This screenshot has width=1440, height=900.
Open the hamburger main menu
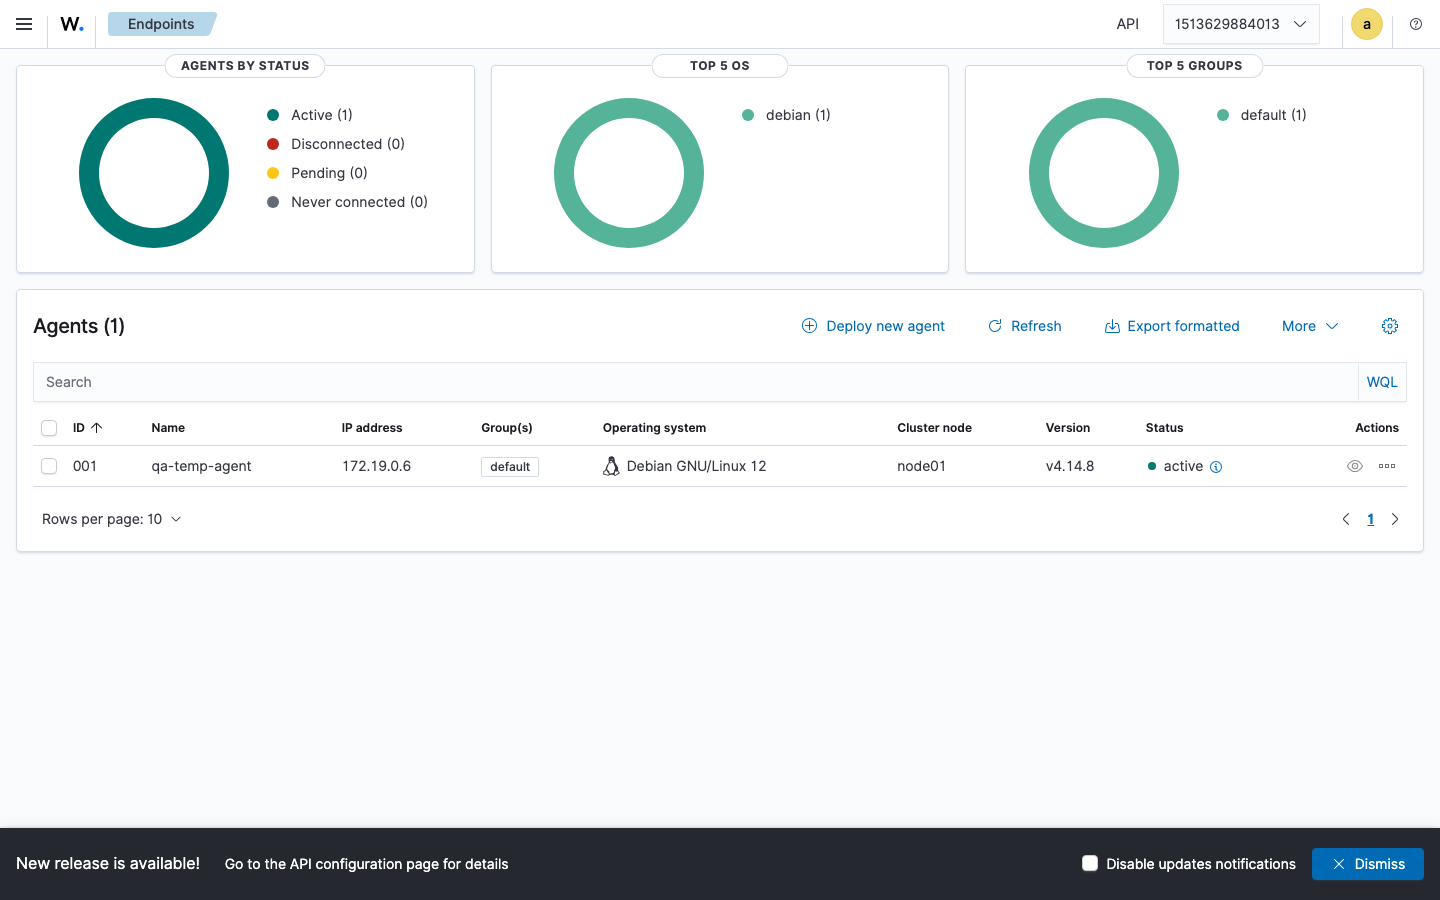click(x=24, y=24)
